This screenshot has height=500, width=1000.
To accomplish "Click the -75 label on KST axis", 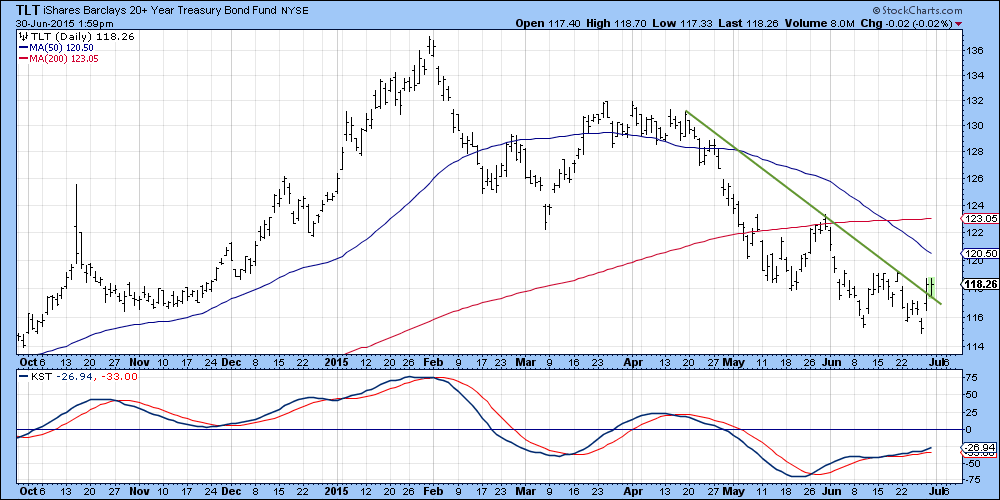I will point(974,478).
